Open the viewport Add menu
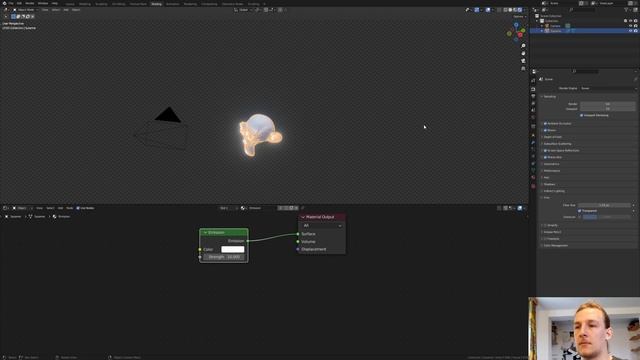 click(66, 10)
